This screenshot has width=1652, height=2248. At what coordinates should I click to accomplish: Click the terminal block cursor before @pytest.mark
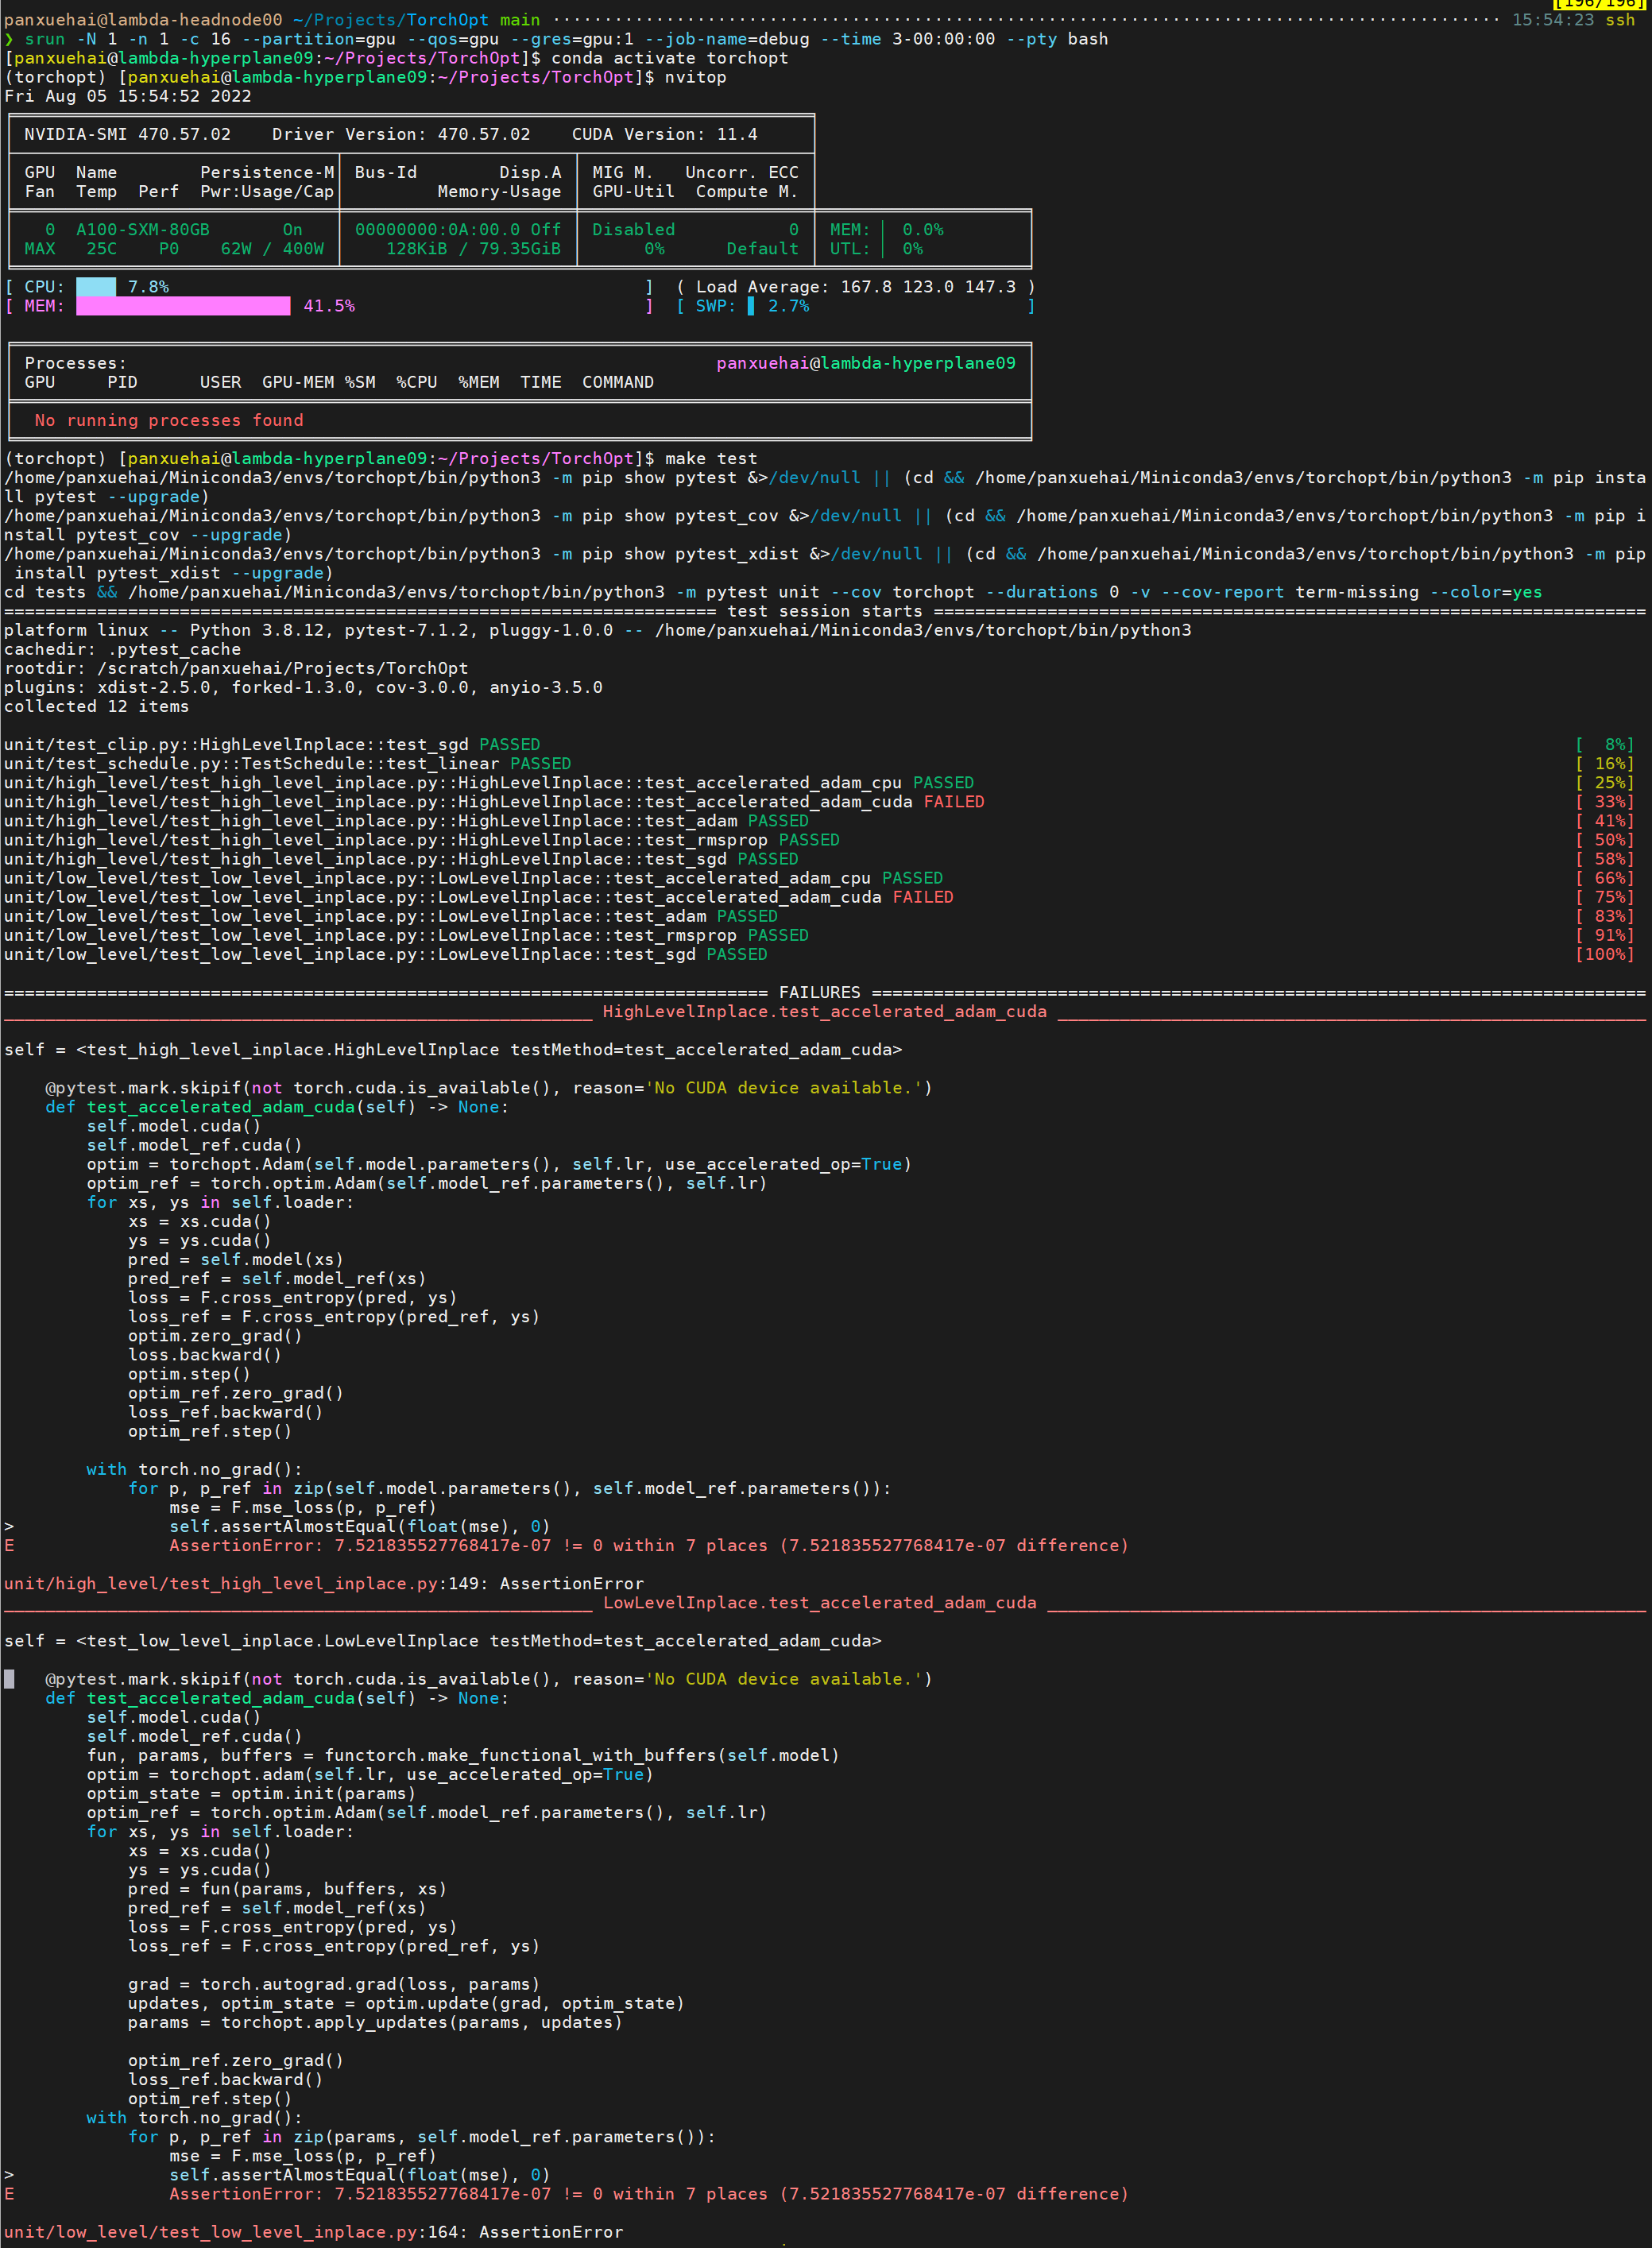[9, 1679]
